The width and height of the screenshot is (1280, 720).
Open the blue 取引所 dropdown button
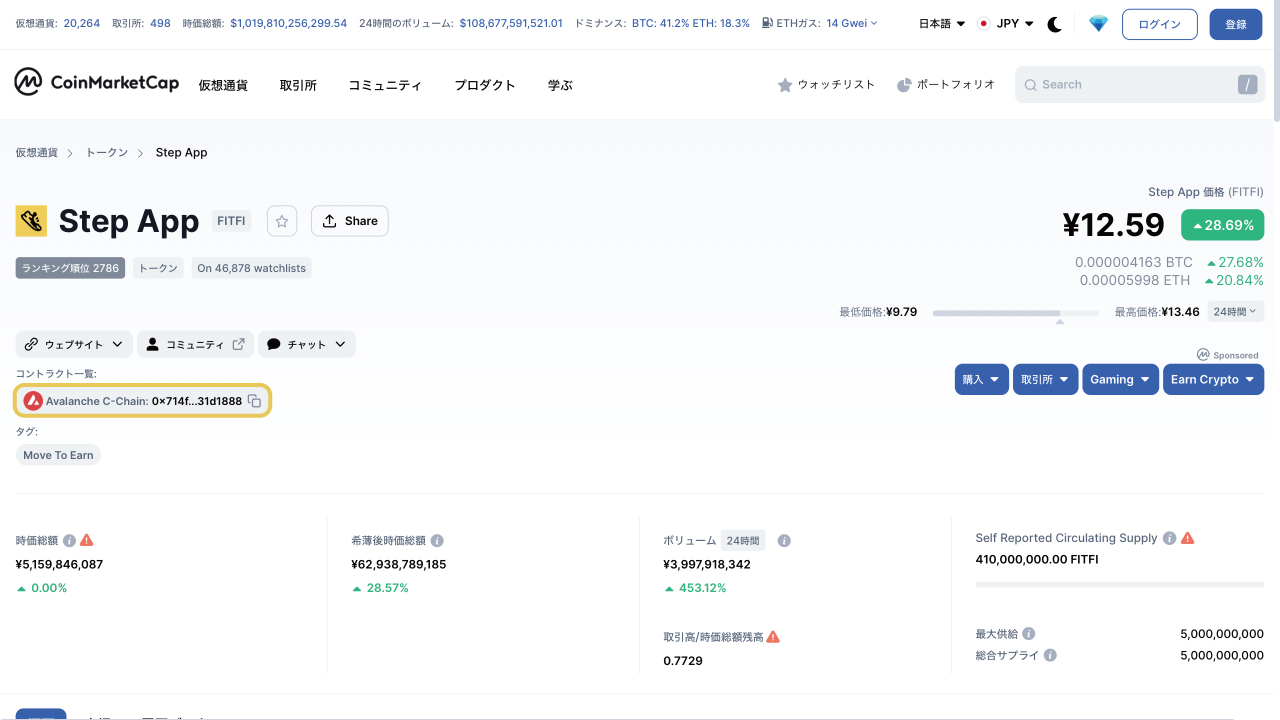[1046, 380]
